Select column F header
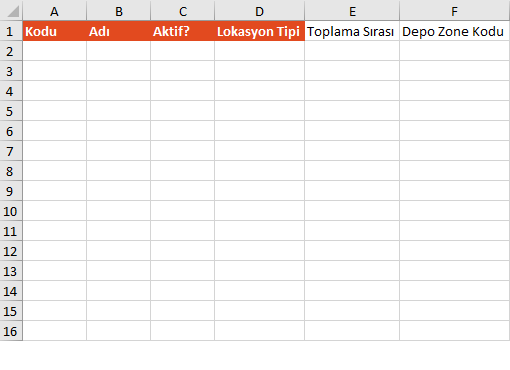 pos(455,11)
